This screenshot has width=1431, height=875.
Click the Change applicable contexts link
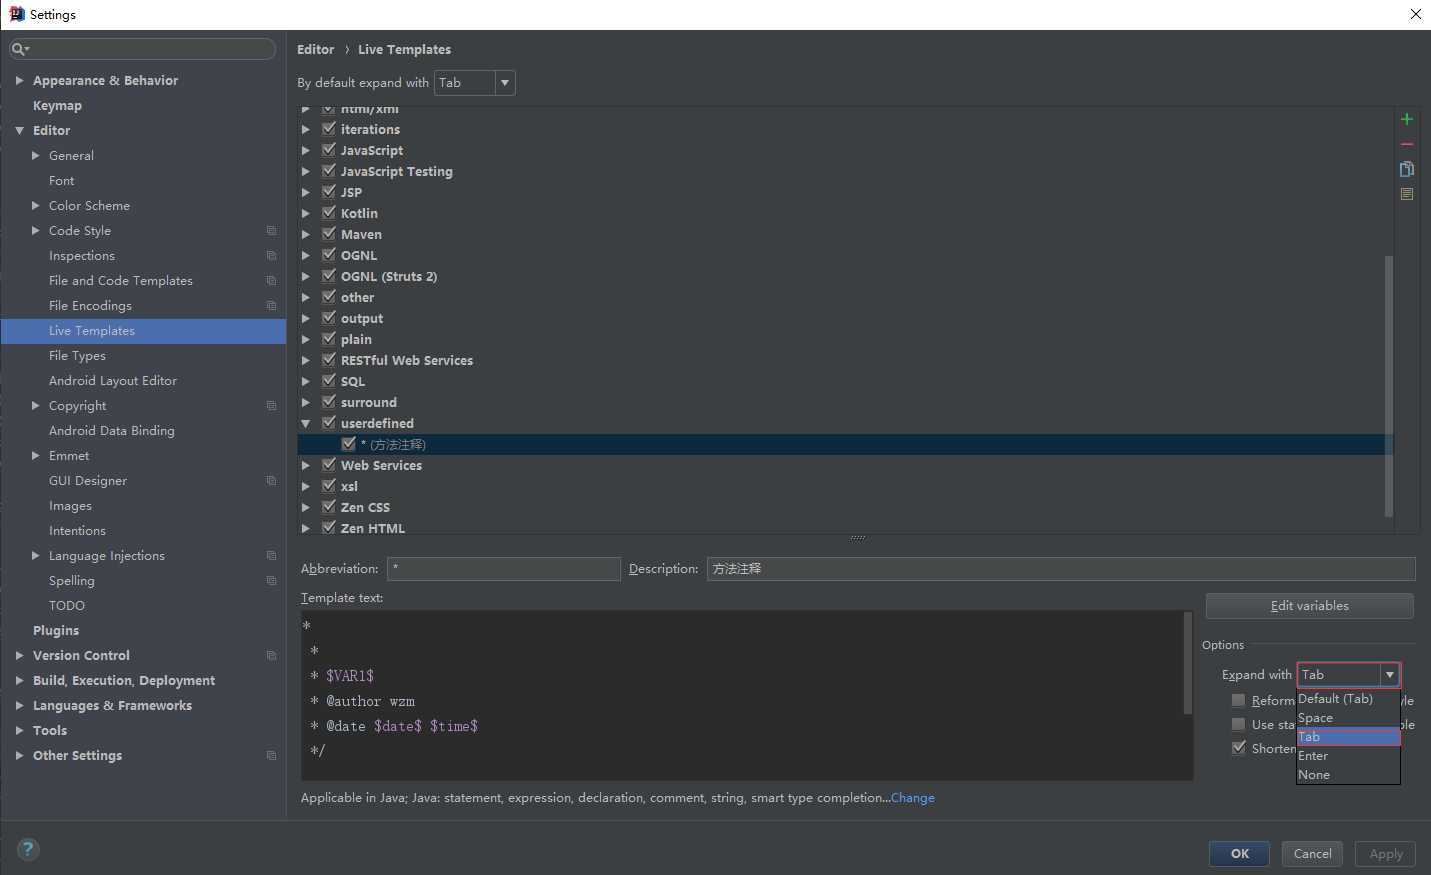tap(912, 798)
